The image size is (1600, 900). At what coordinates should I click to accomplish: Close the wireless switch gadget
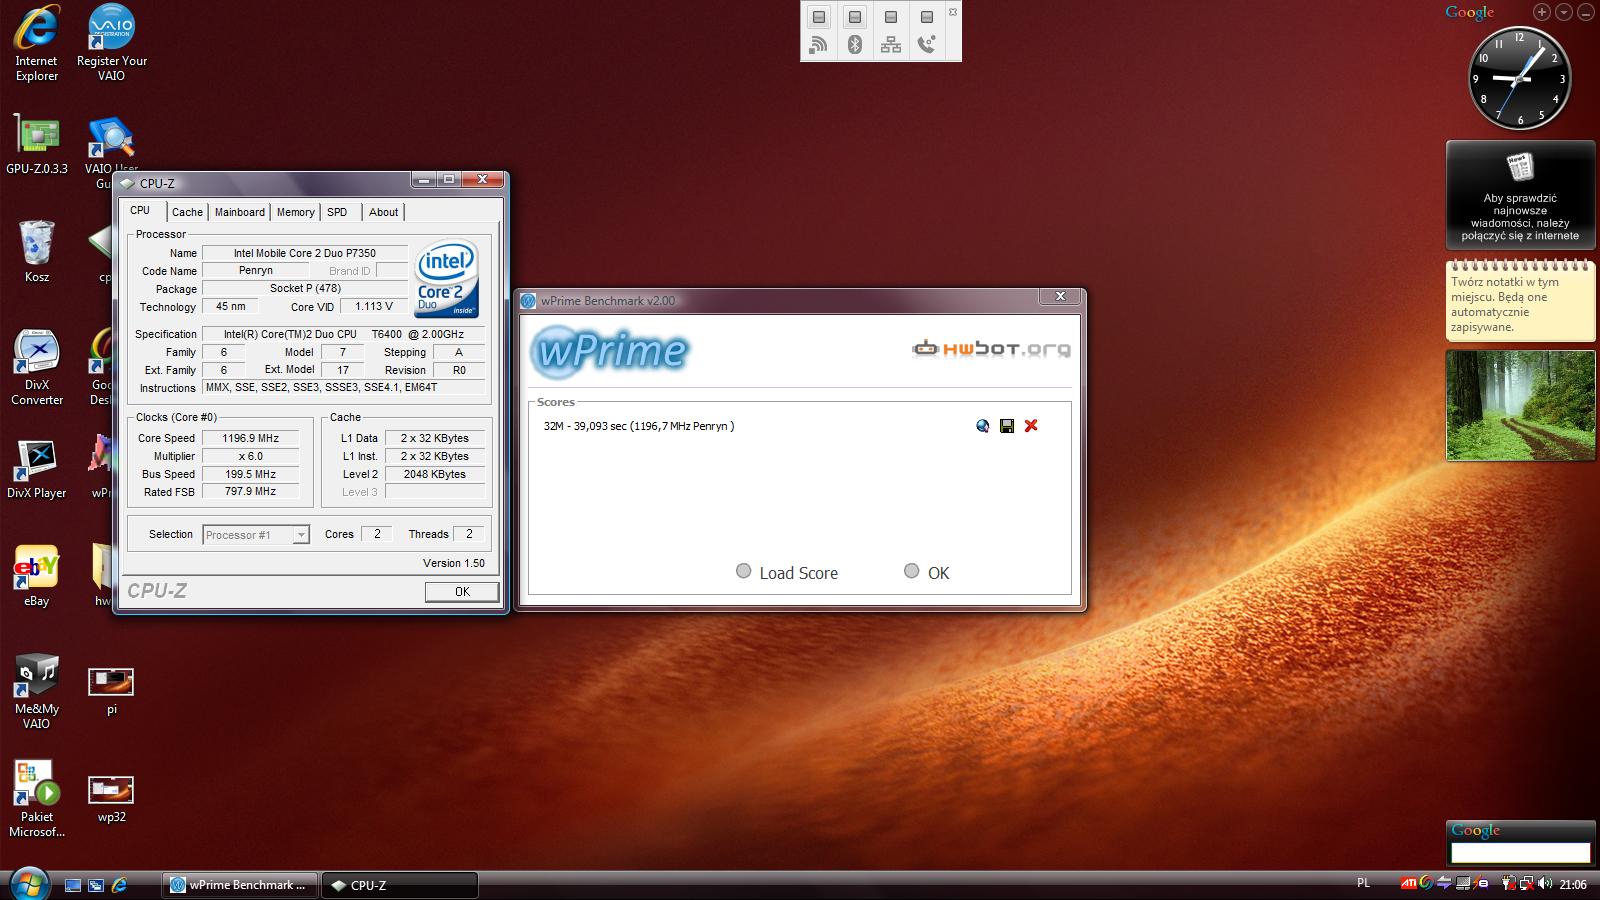coord(952,12)
